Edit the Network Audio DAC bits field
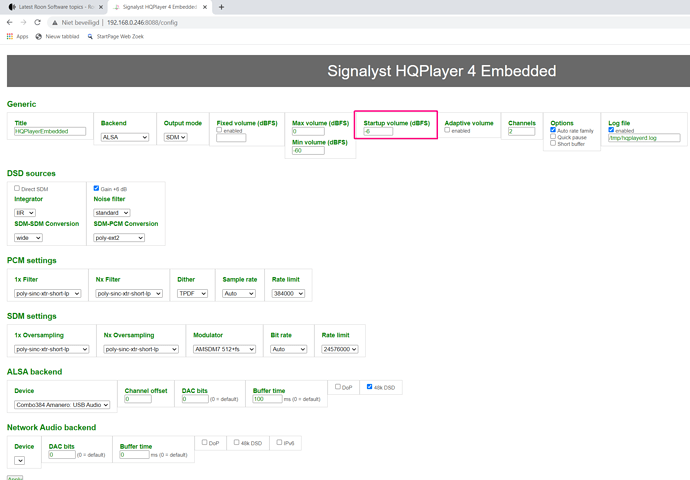The height and width of the screenshot is (480, 690). pyautogui.click(x=62, y=455)
